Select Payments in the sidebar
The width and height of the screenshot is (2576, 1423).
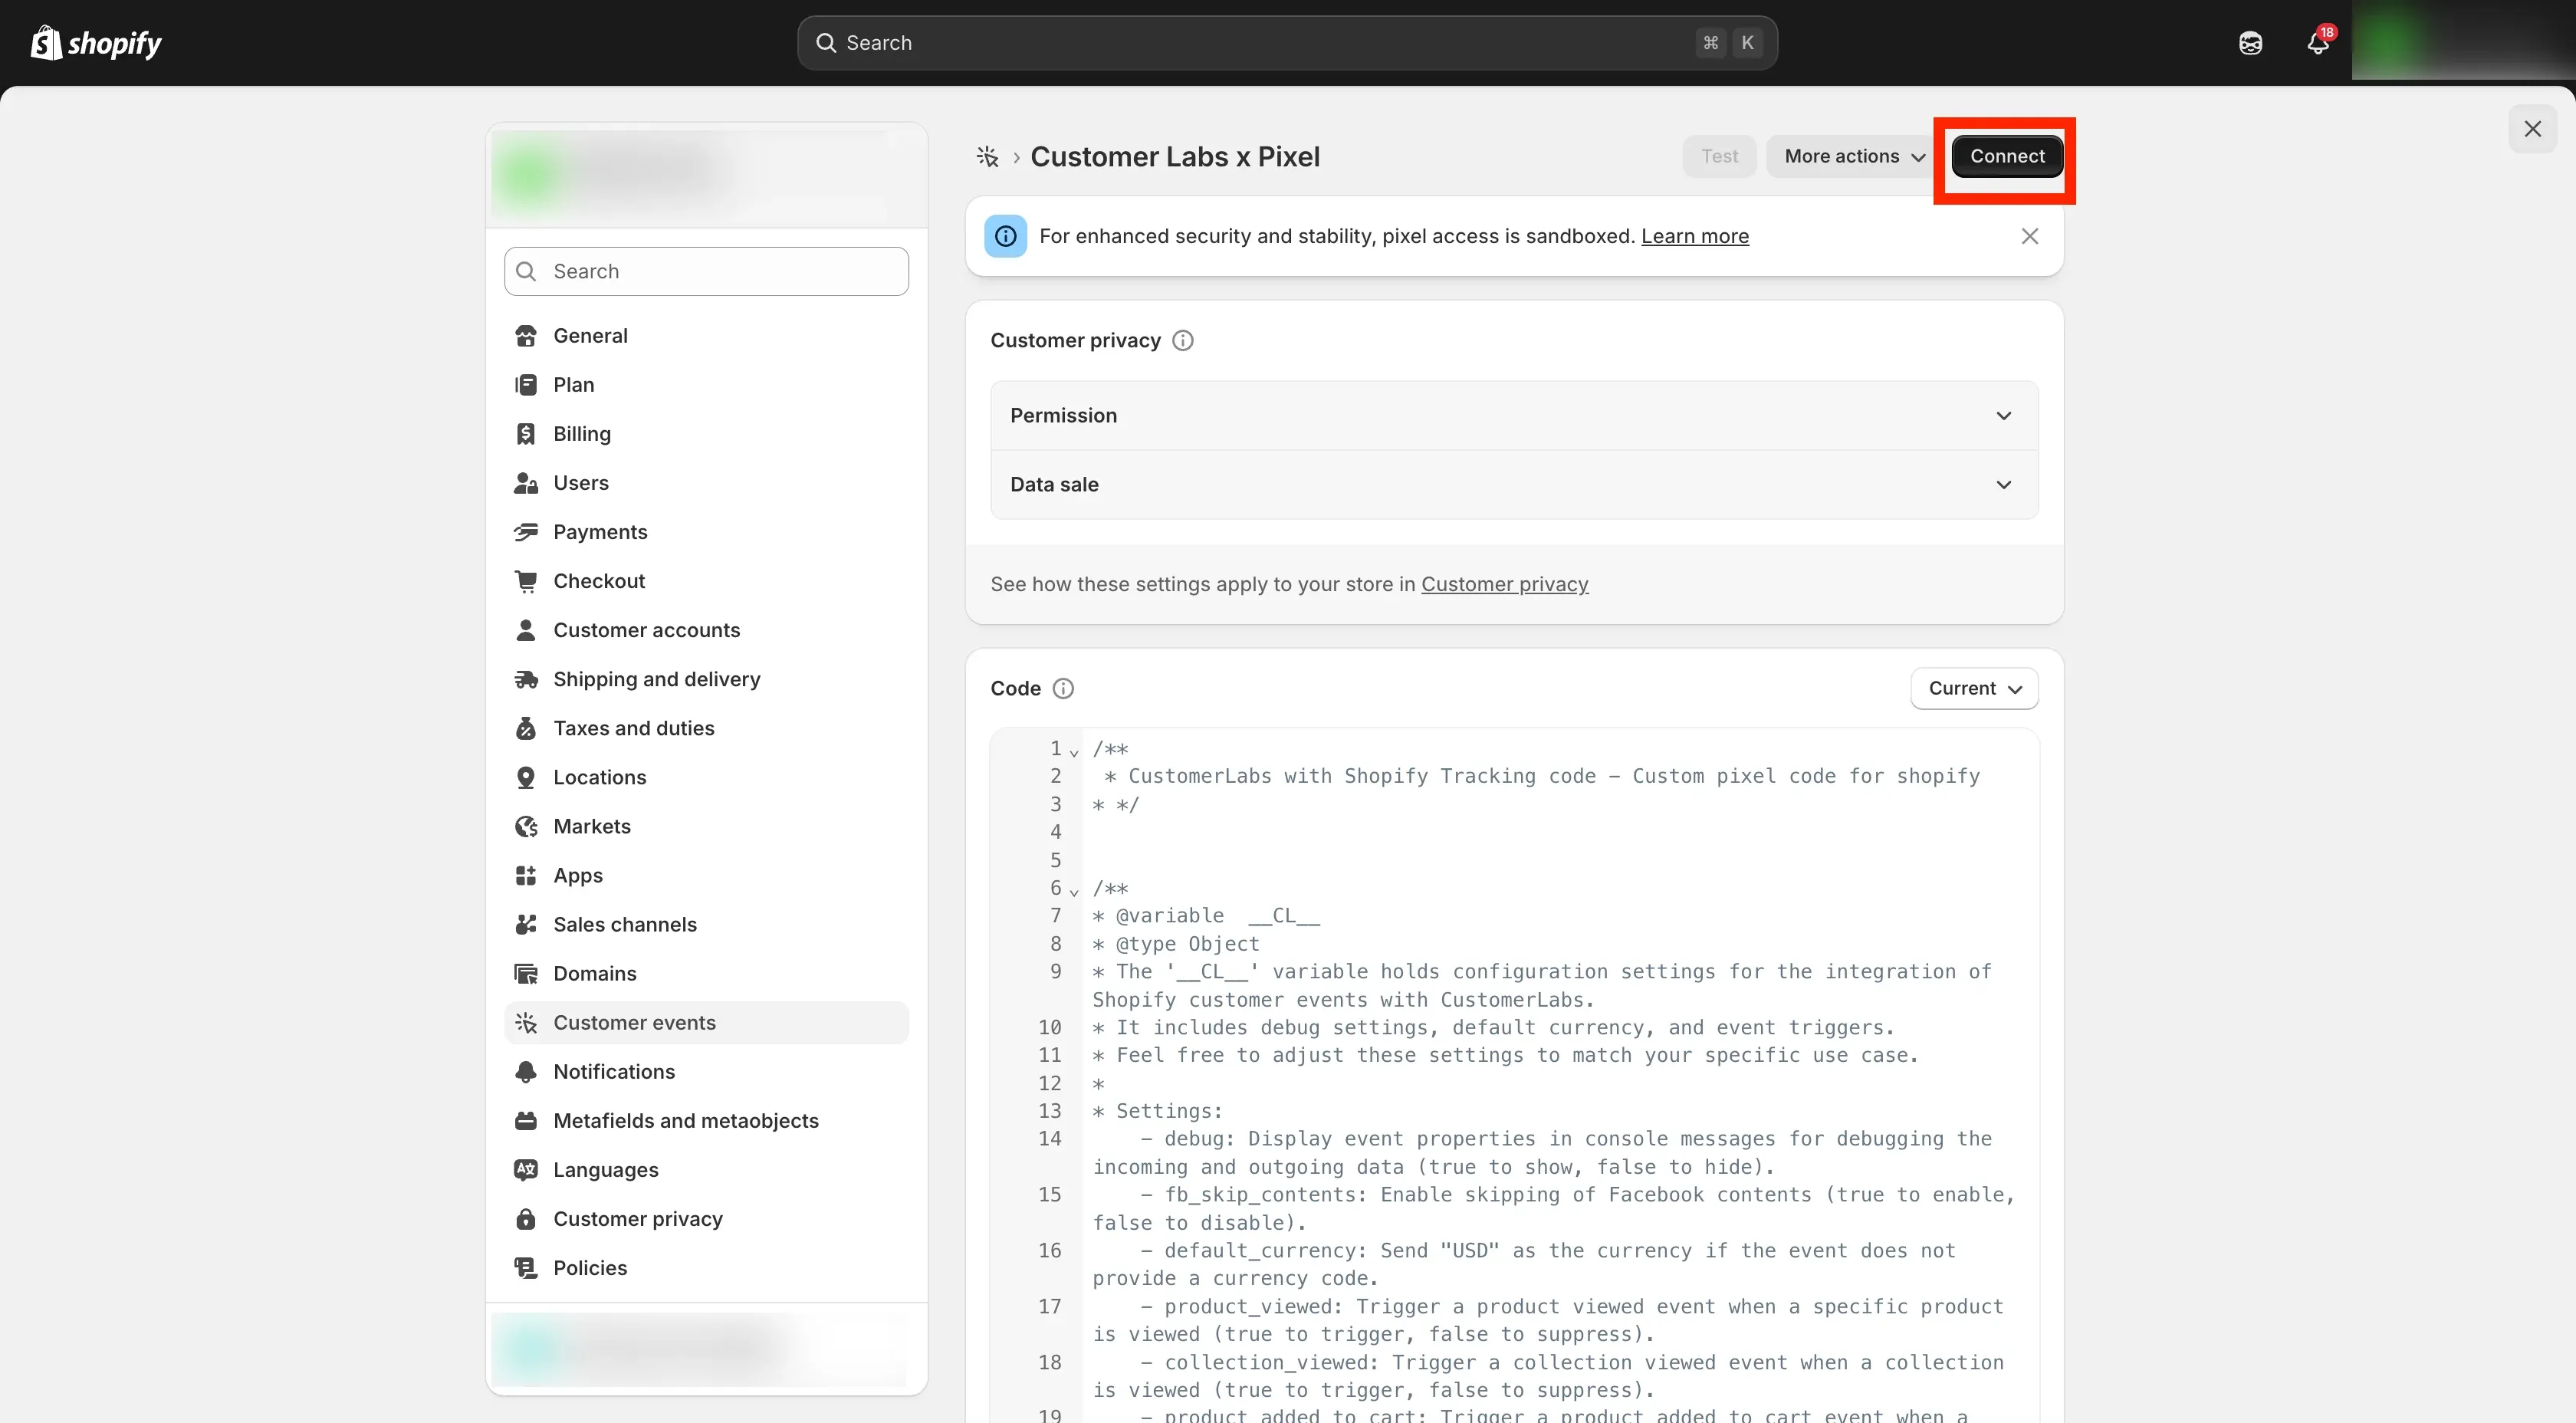[x=706, y=532]
